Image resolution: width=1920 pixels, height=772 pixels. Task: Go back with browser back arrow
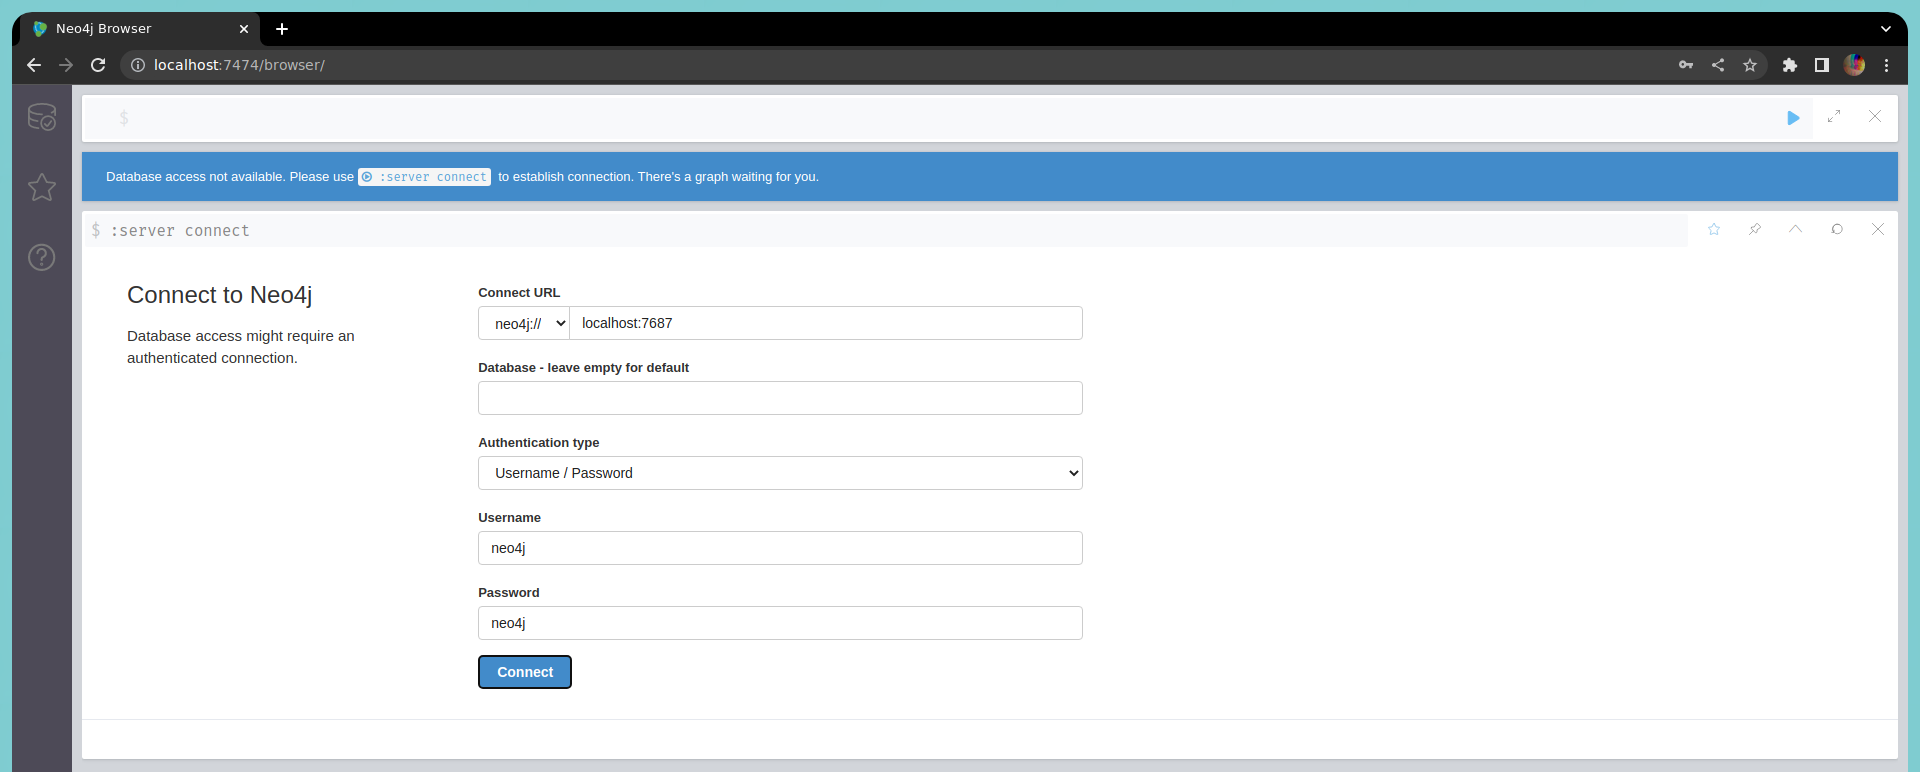pos(34,65)
